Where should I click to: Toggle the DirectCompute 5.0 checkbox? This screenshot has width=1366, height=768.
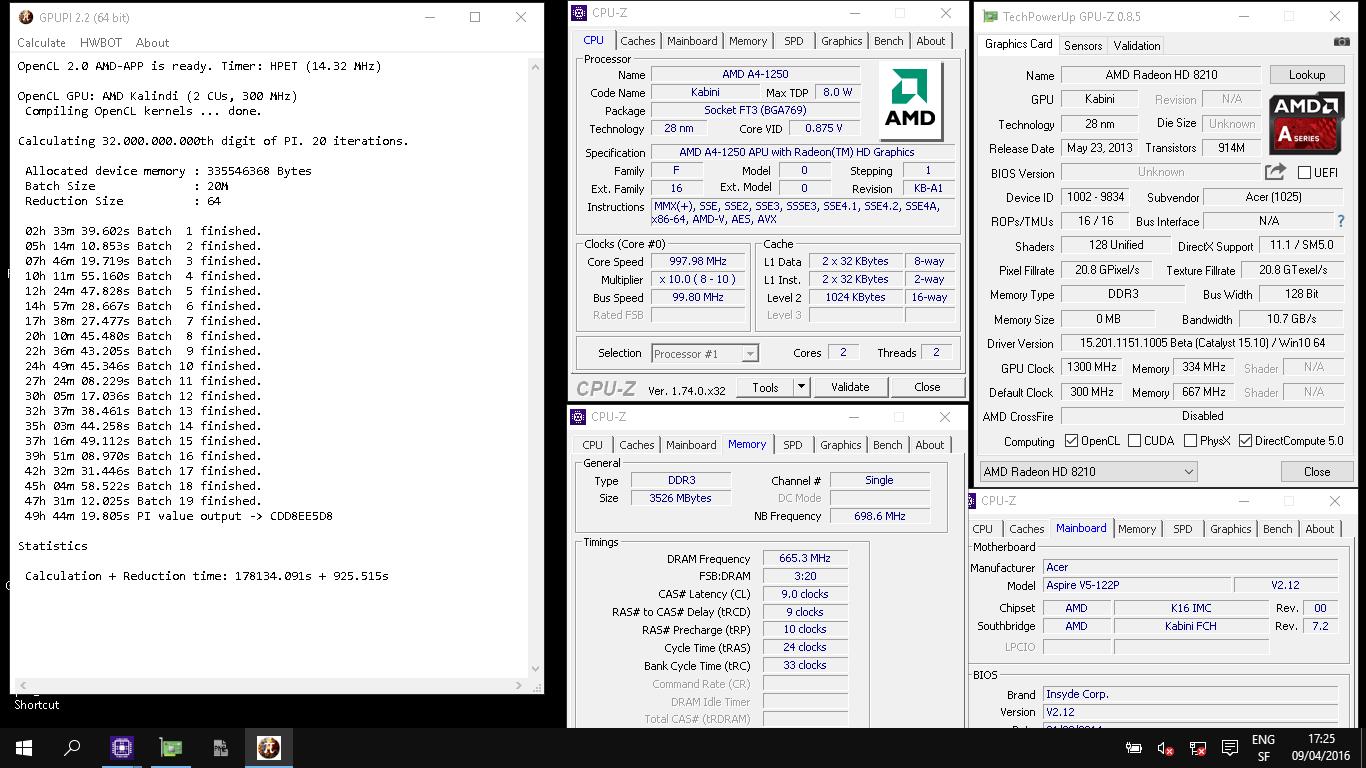coord(1245,440)
